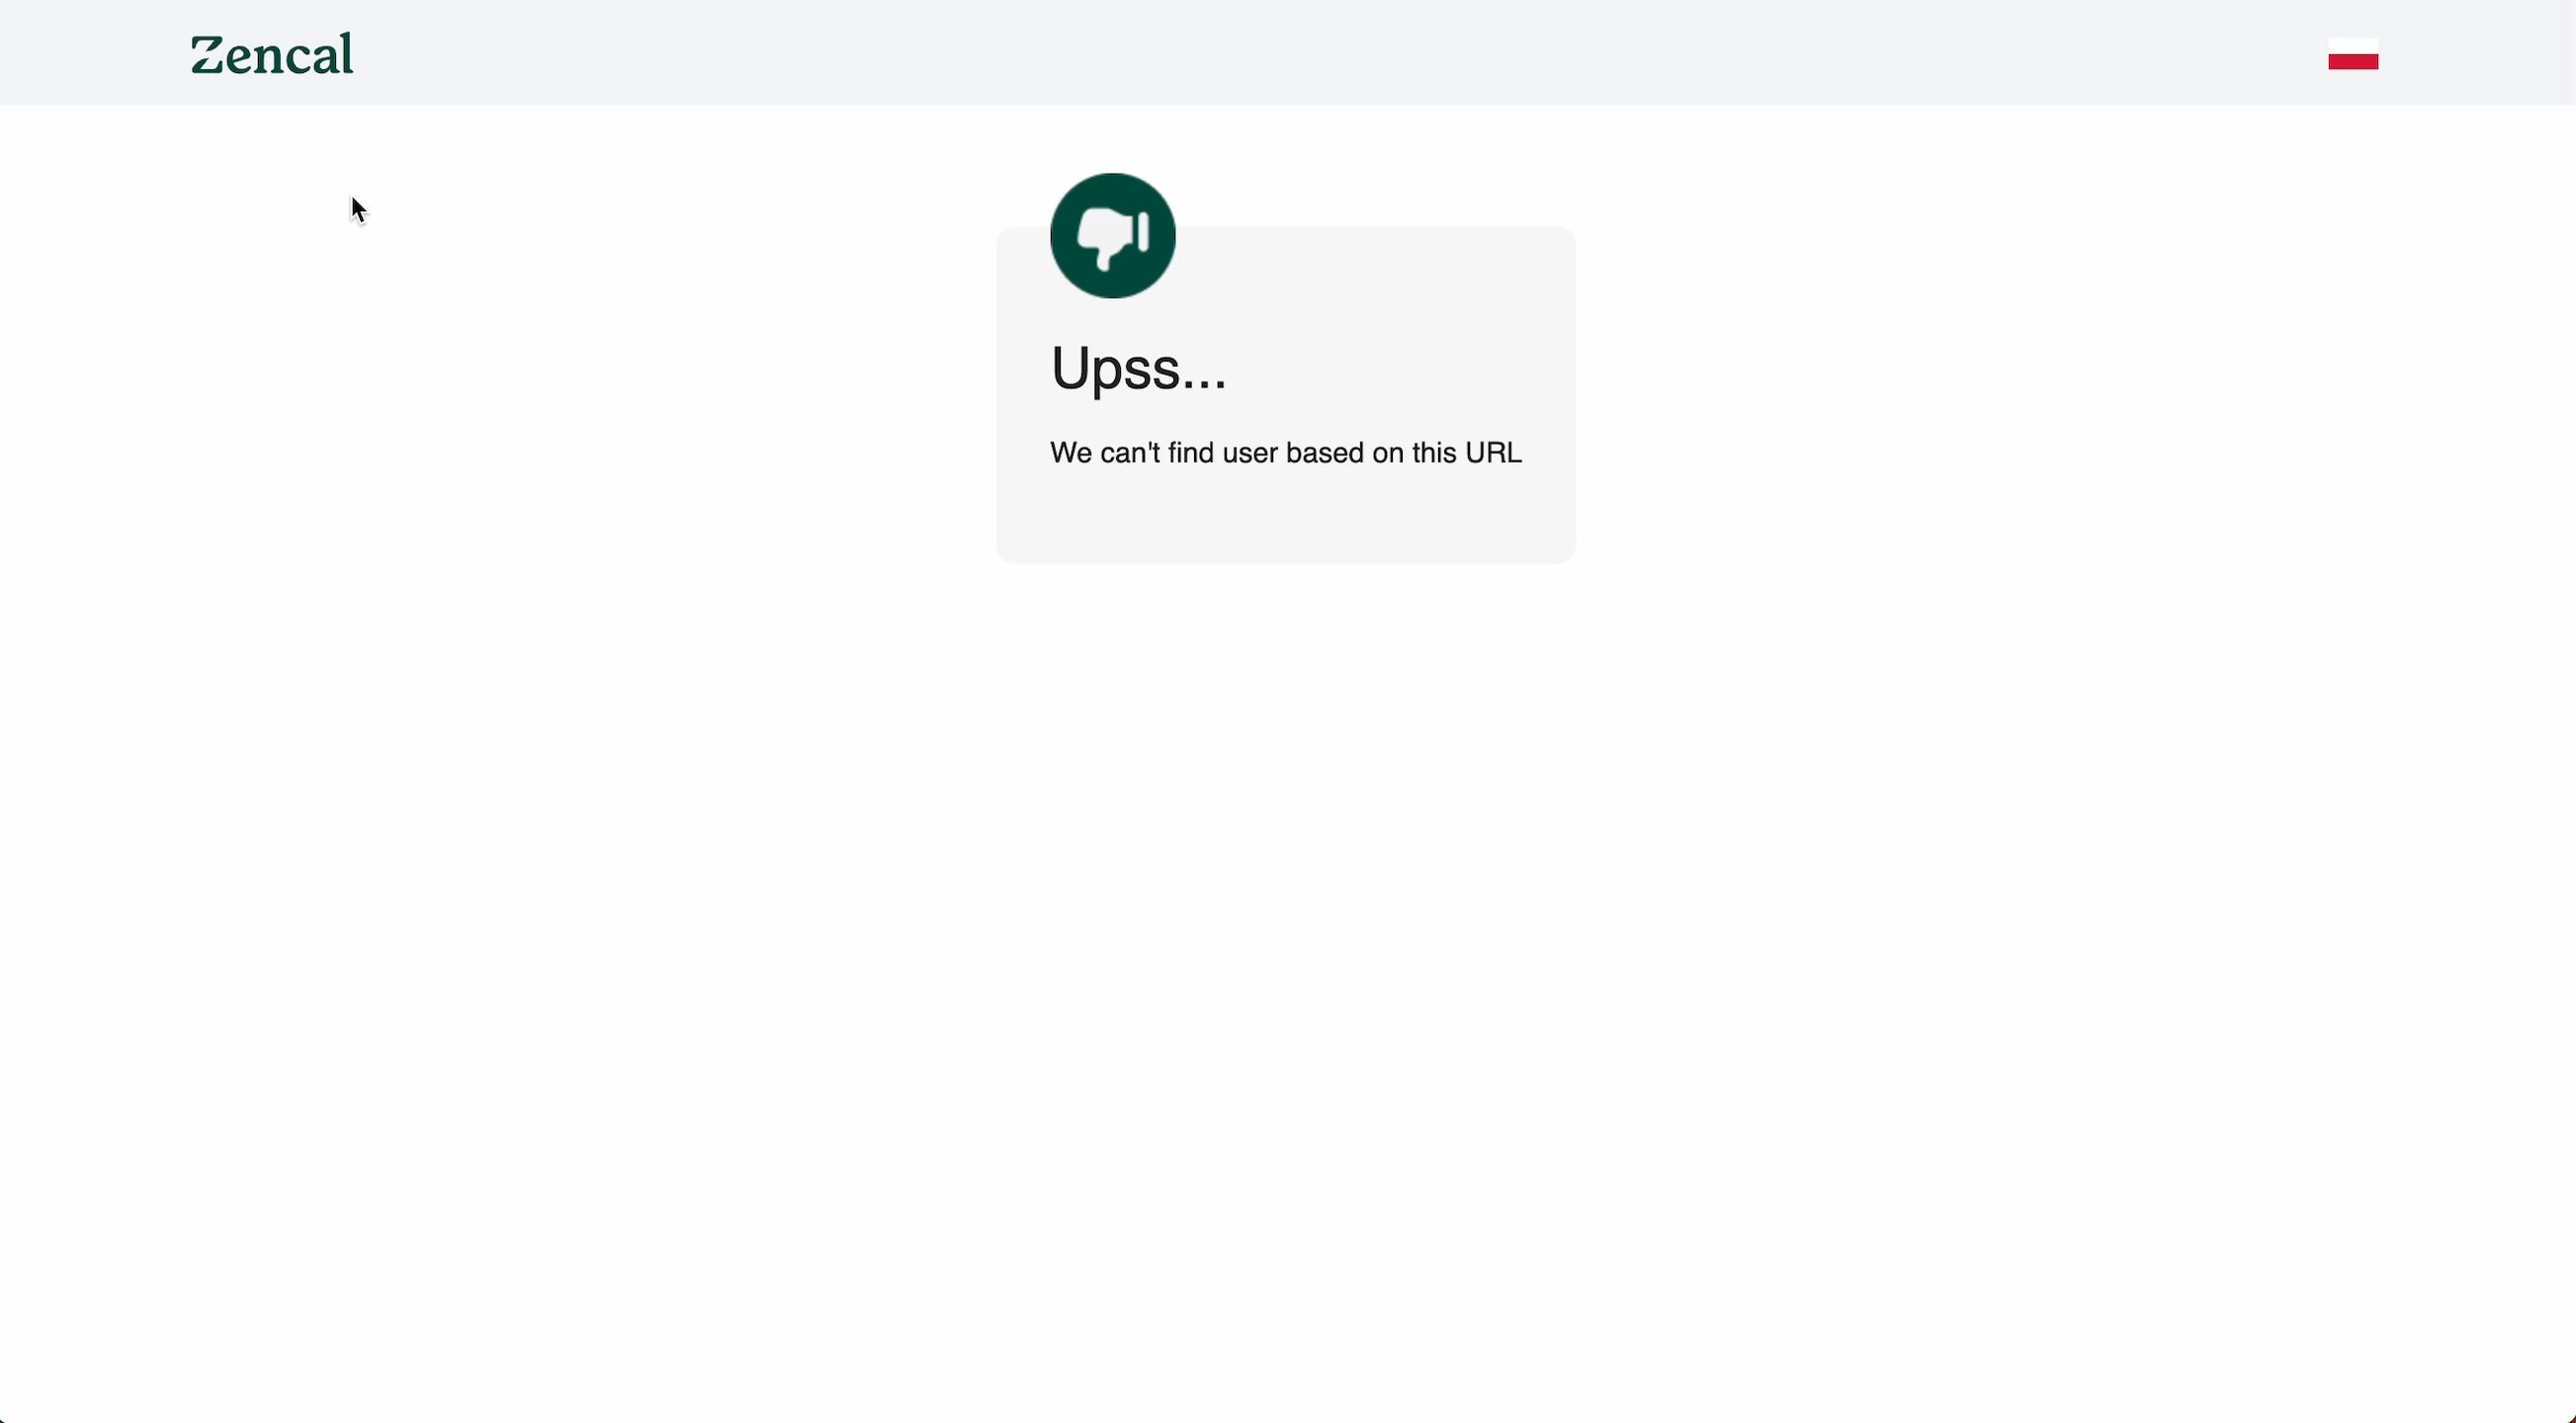Select the "Upss..." heading text
2576x1423 pixels.
(x=1138, y=368)
